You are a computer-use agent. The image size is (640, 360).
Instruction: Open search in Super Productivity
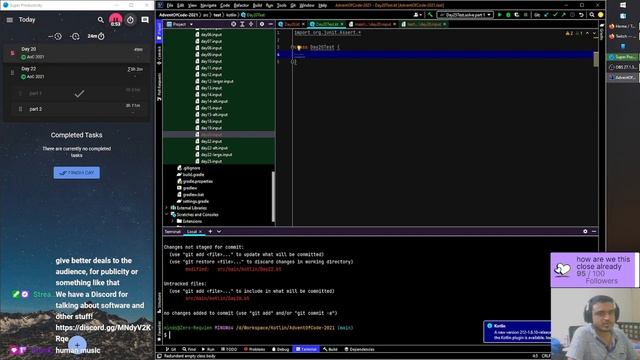pyautogui.click(x=100, y=20)
